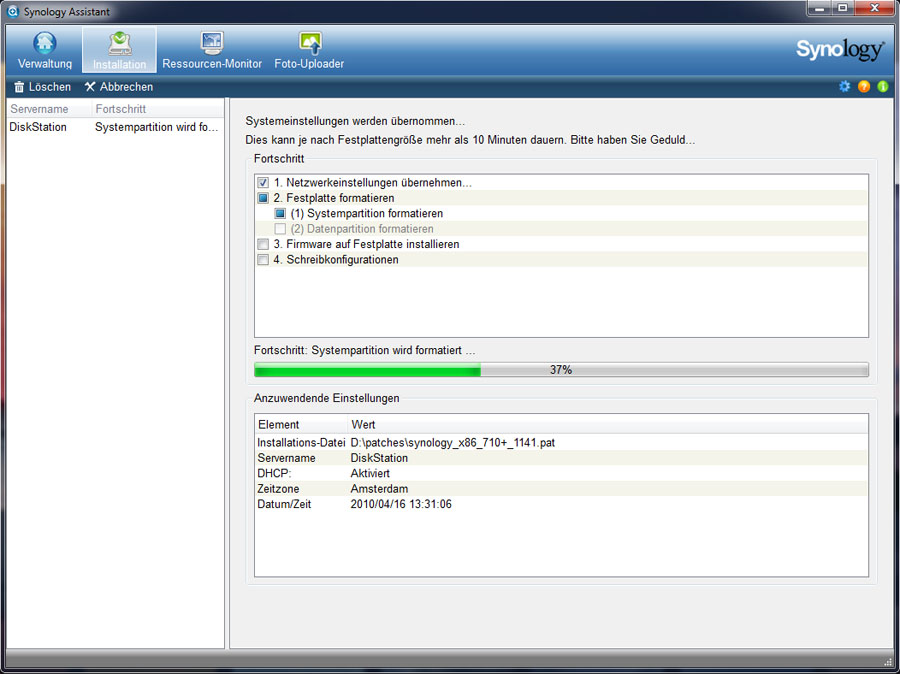Click the Wert column header

pos(608,424)
